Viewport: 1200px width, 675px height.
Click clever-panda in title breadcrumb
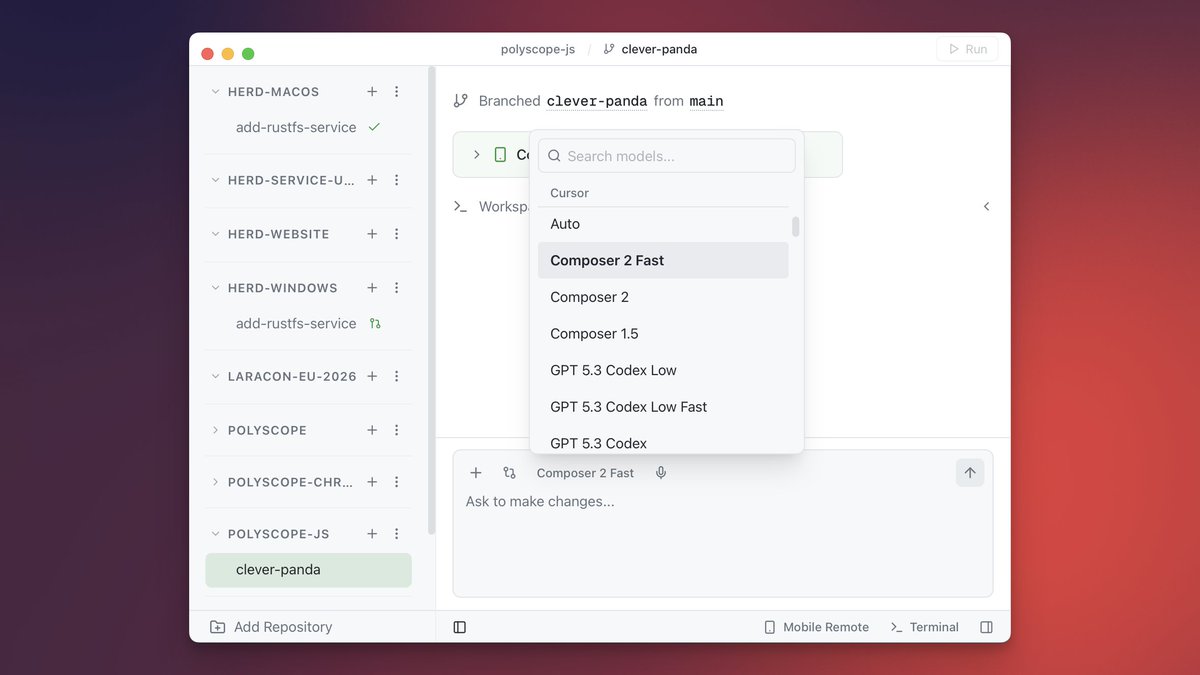(660, 49)
